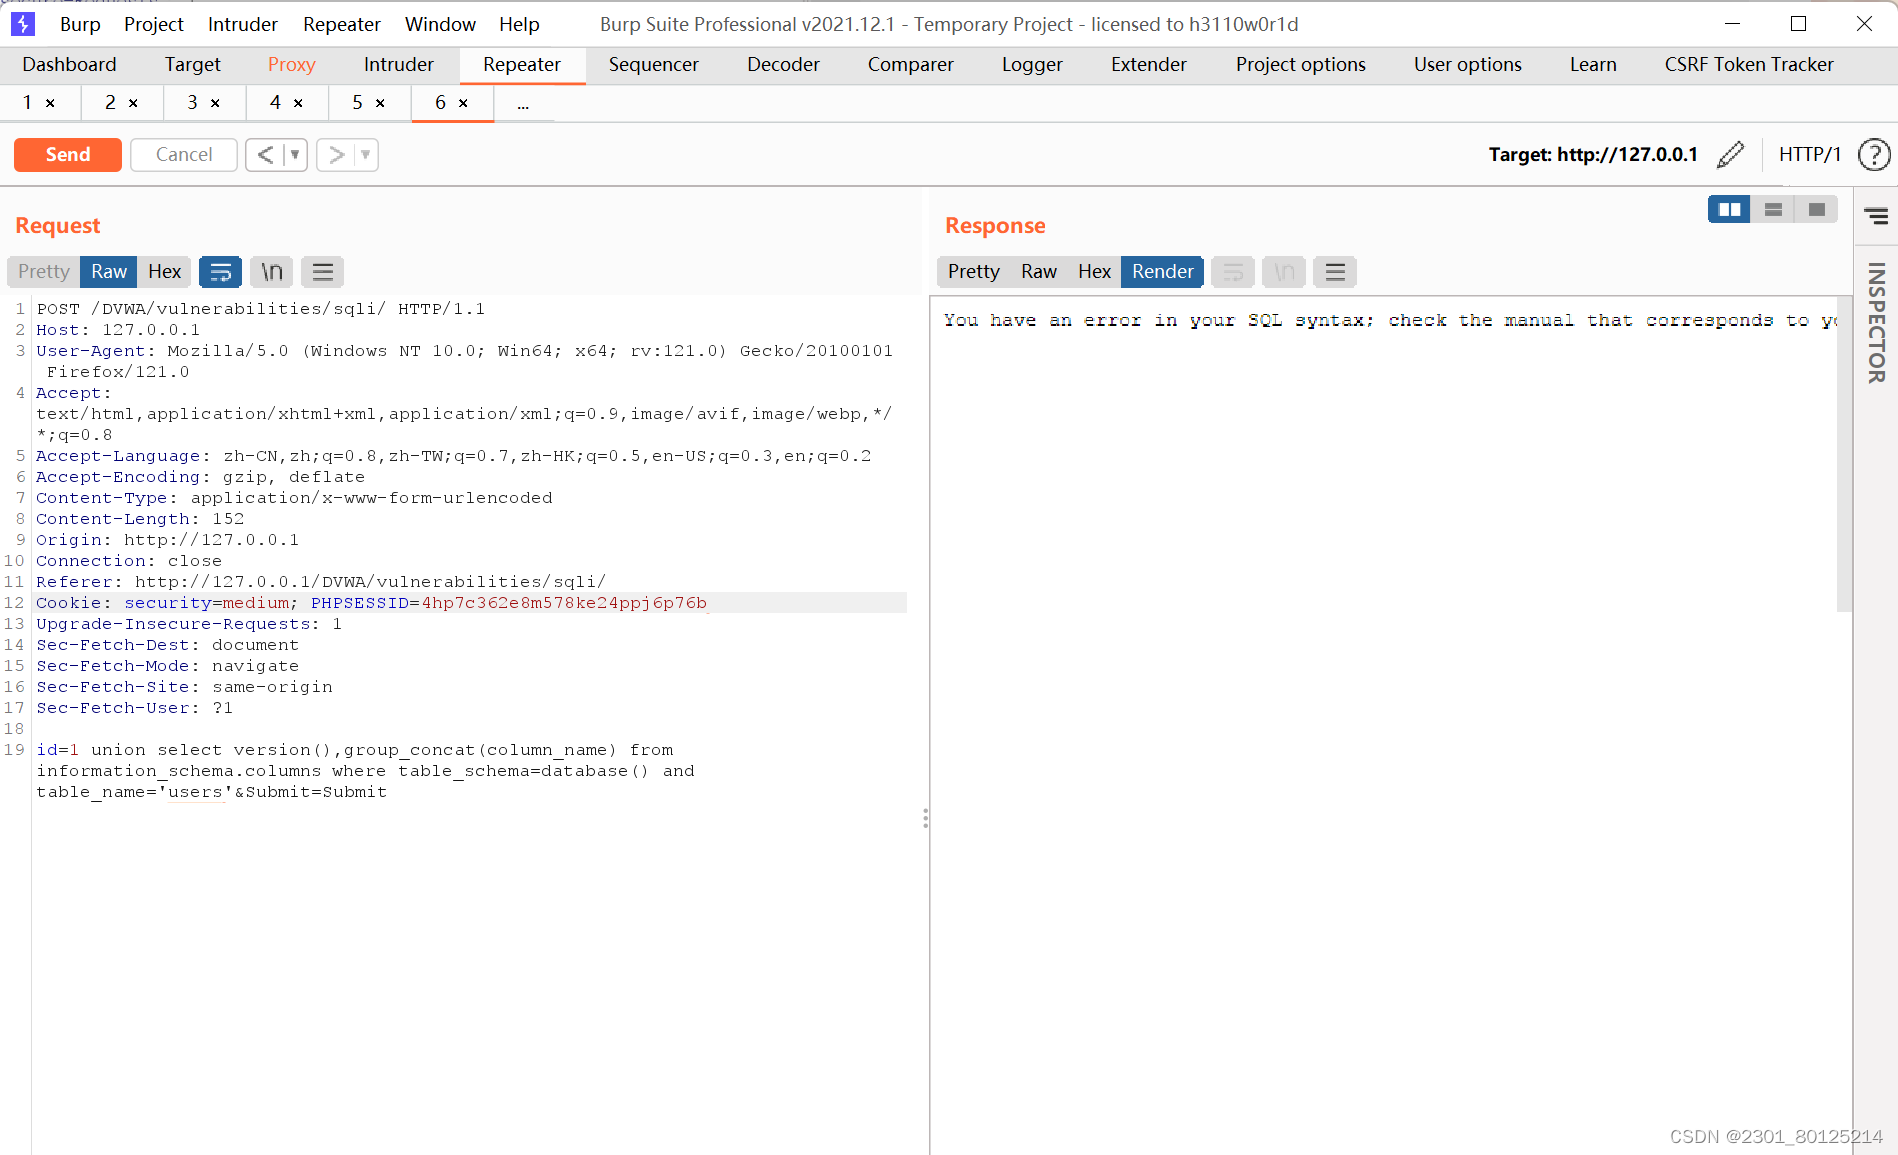
Task: Open response options hamburger menu
Action: pyautogui.click(x=1335, y=272)
